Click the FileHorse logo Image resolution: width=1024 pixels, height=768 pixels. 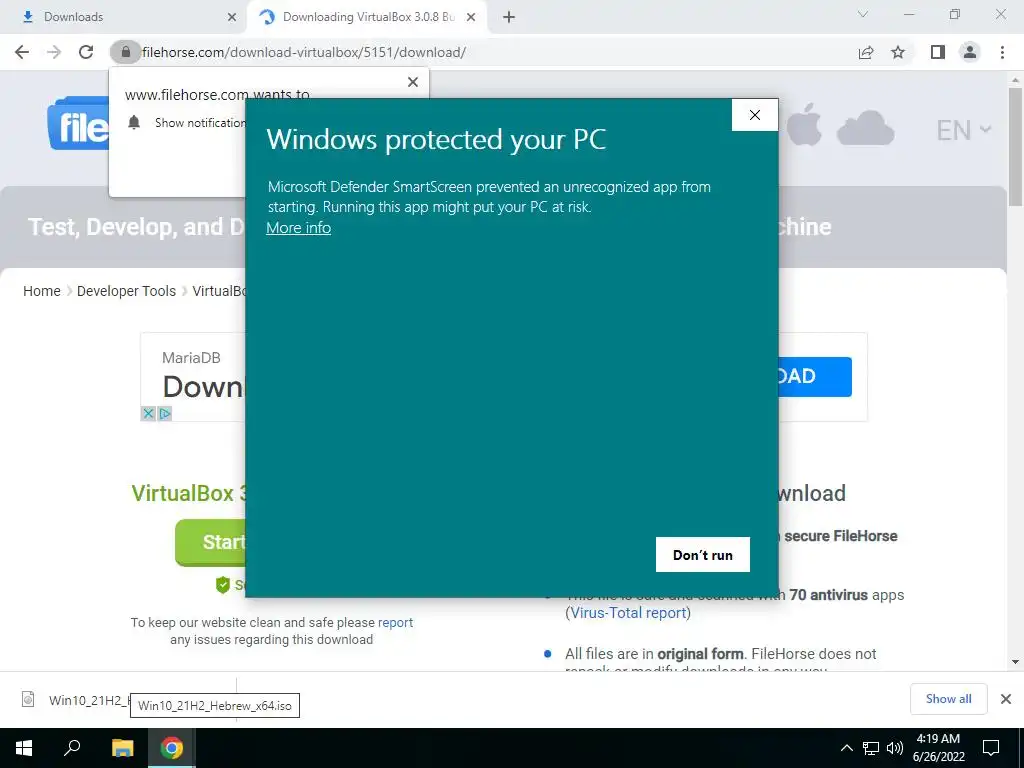79,123
